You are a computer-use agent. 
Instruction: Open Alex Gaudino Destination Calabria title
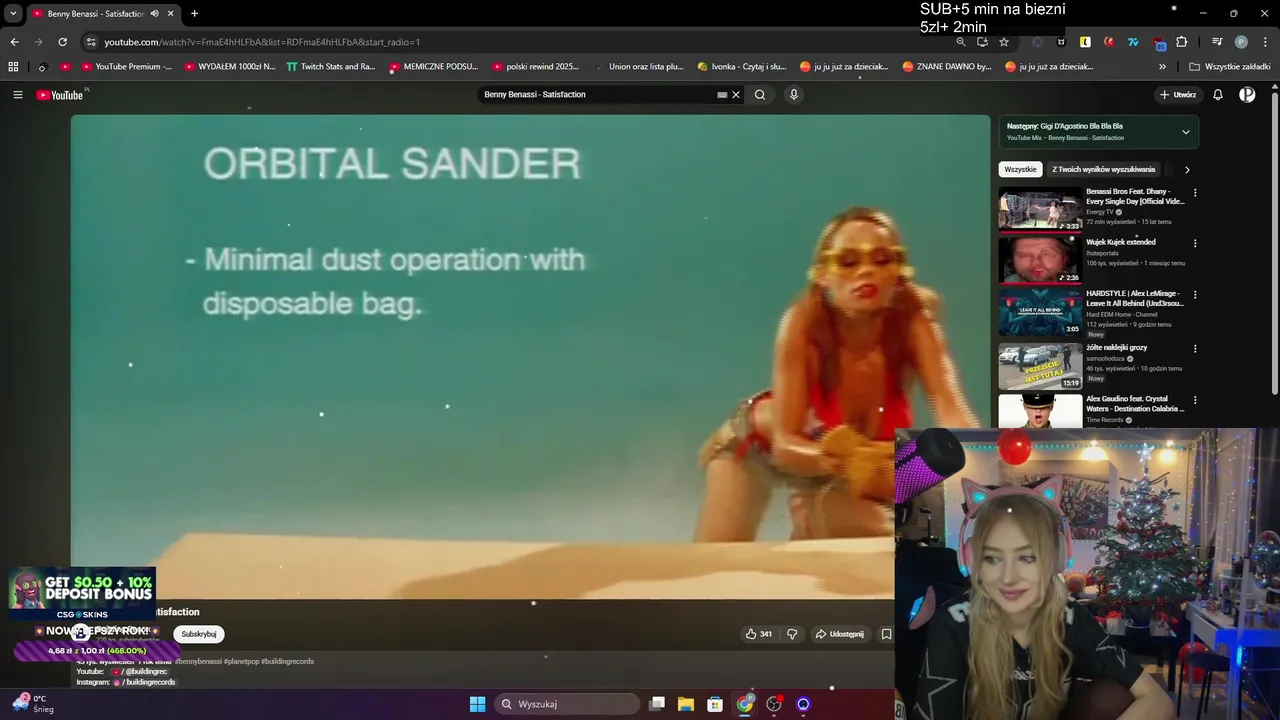point(1135,404)
